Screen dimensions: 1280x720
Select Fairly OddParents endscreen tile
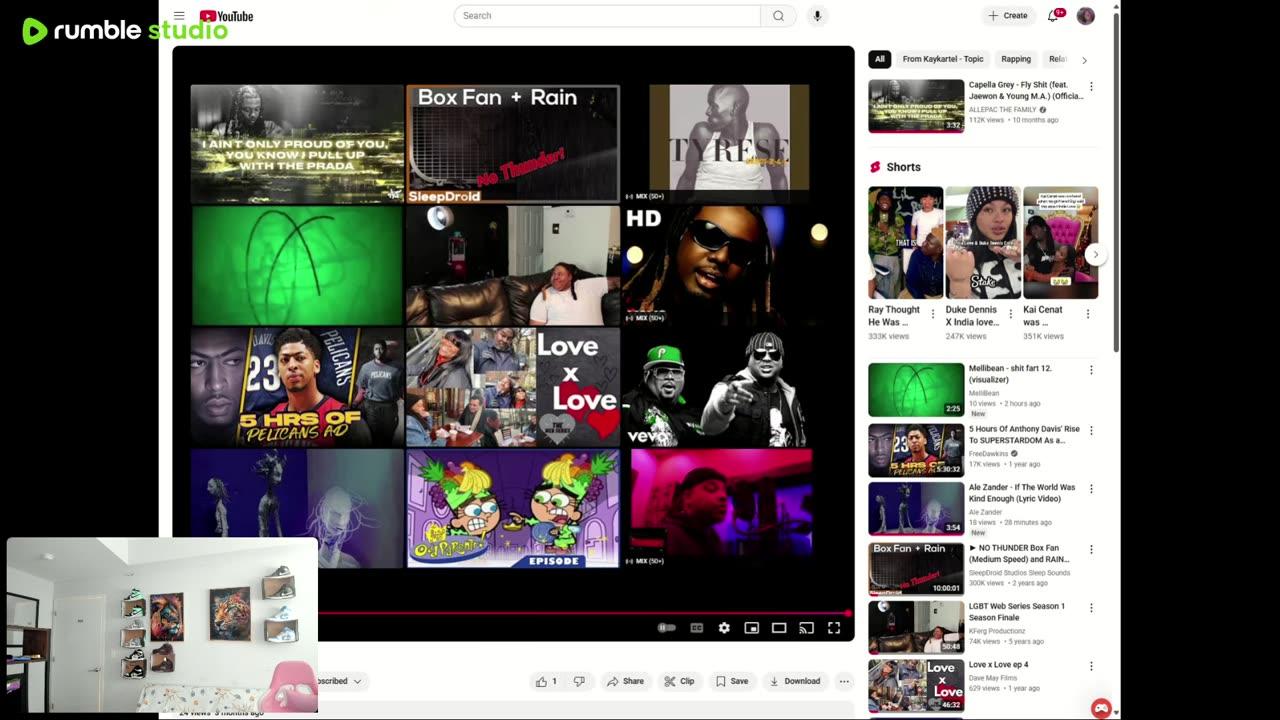pos(513,508)
